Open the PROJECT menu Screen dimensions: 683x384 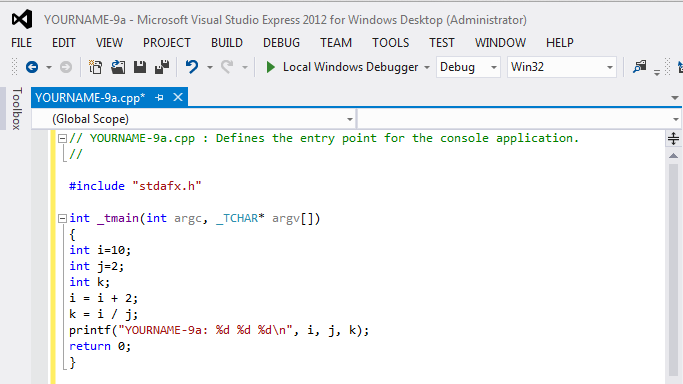[x=167, y=43]
